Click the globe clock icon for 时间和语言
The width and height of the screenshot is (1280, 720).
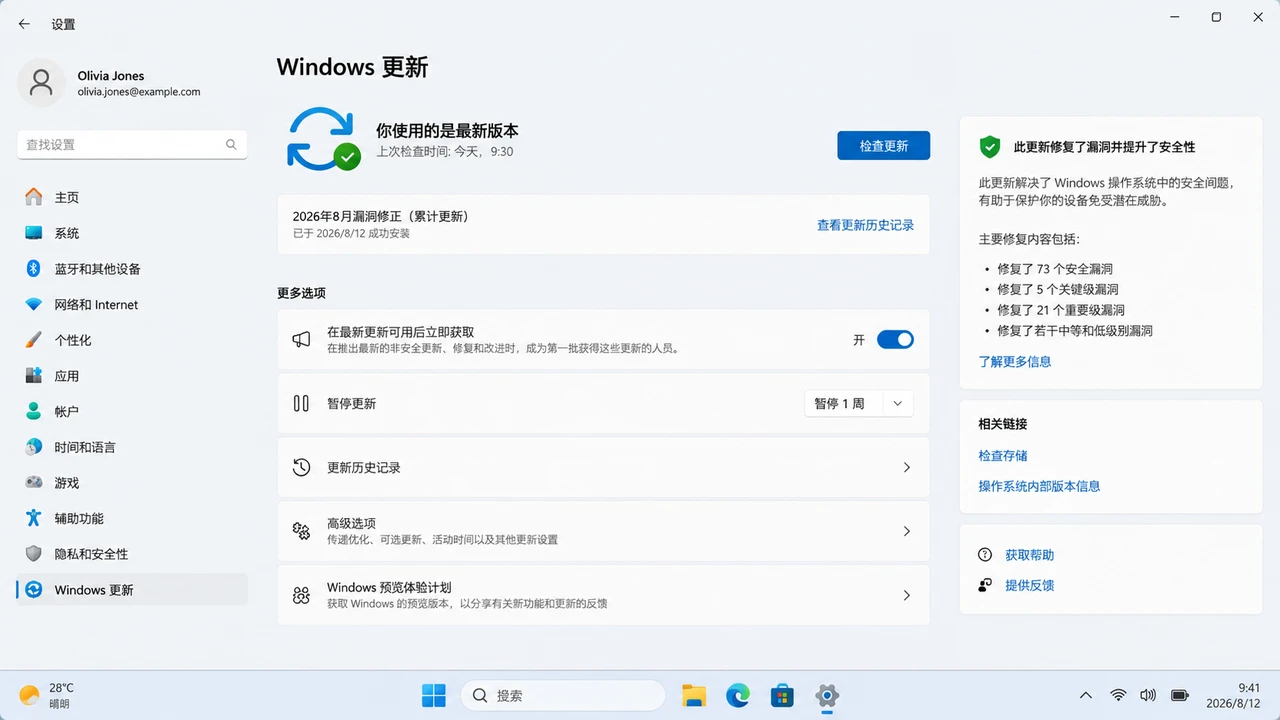coord(34,447)
